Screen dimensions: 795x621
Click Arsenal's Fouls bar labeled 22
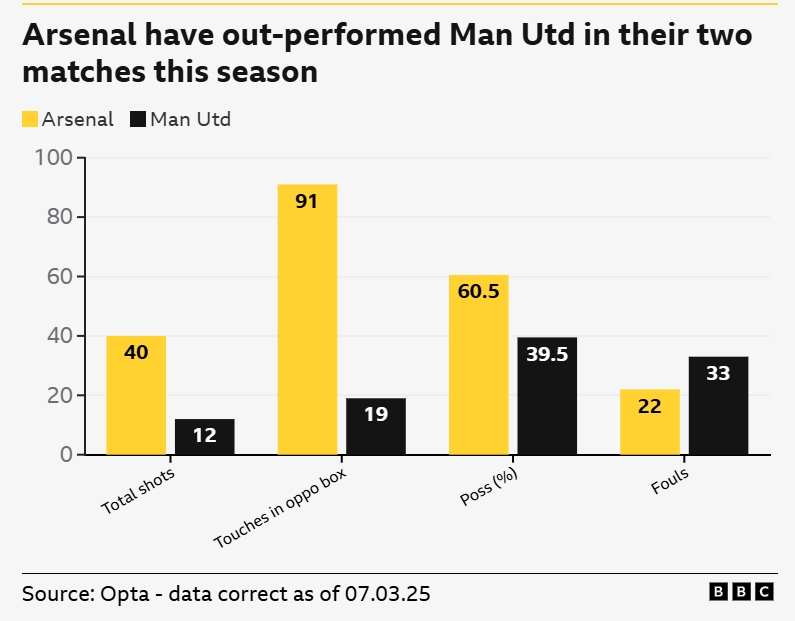649,422
